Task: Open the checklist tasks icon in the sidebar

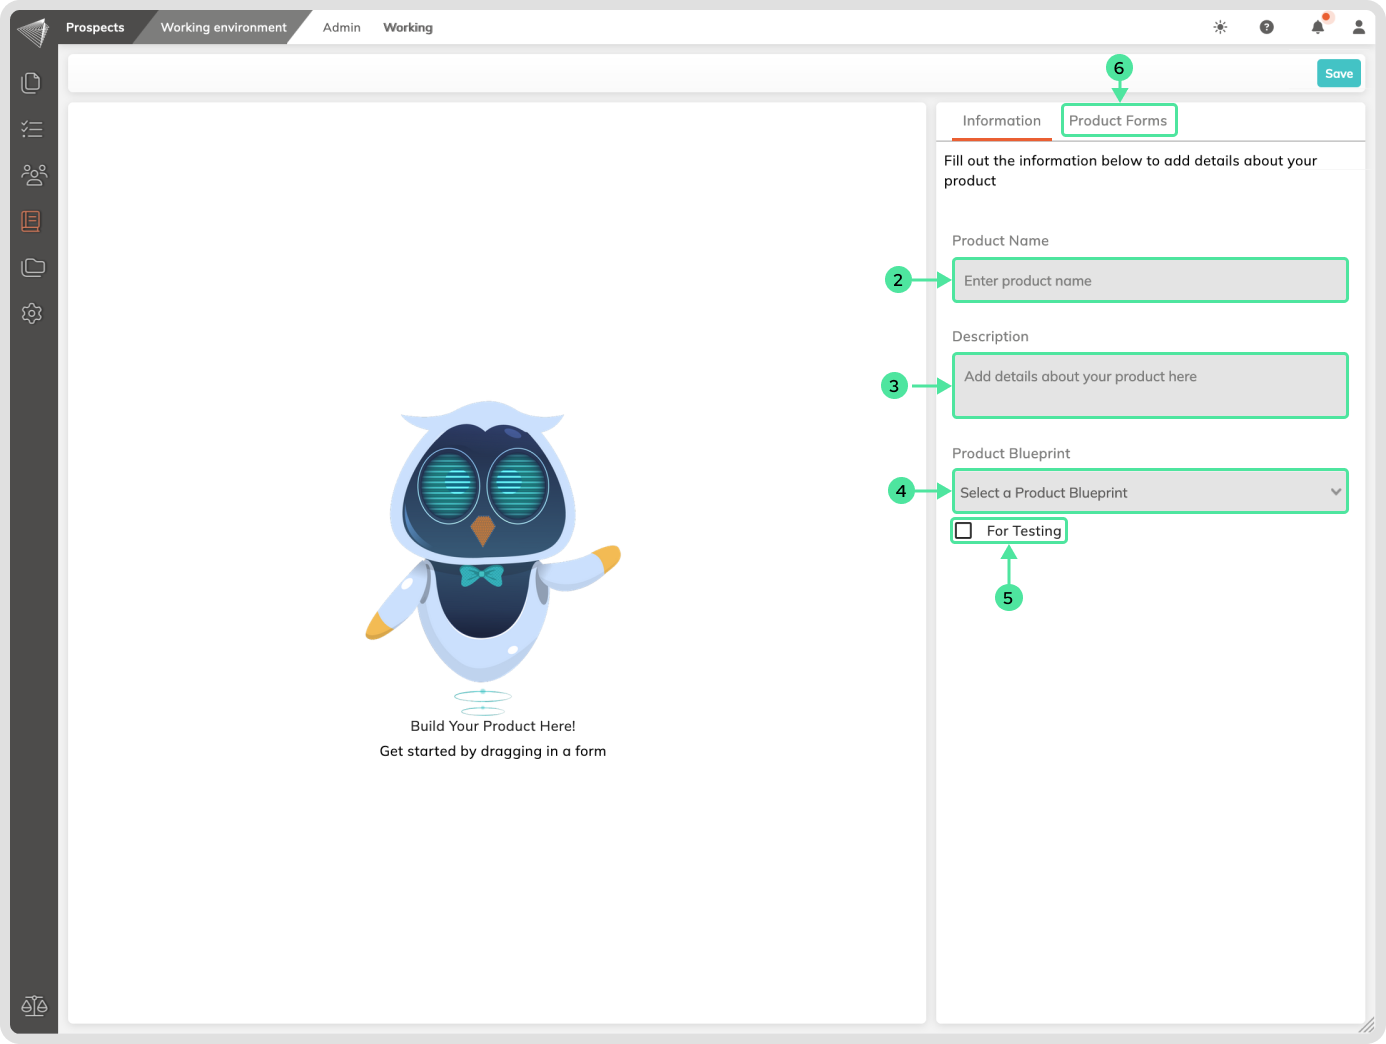Action: (x=32, y=129)
